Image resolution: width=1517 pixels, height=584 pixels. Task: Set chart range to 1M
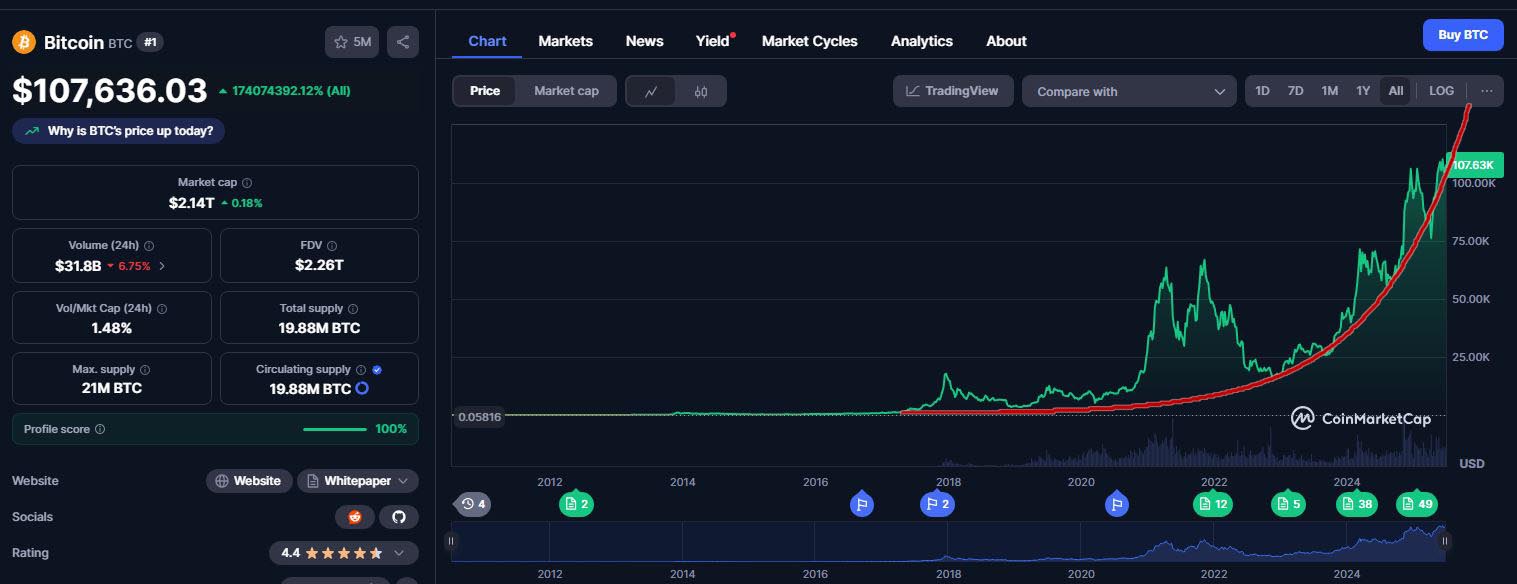pyautogui.click(x=1330, y=91)
